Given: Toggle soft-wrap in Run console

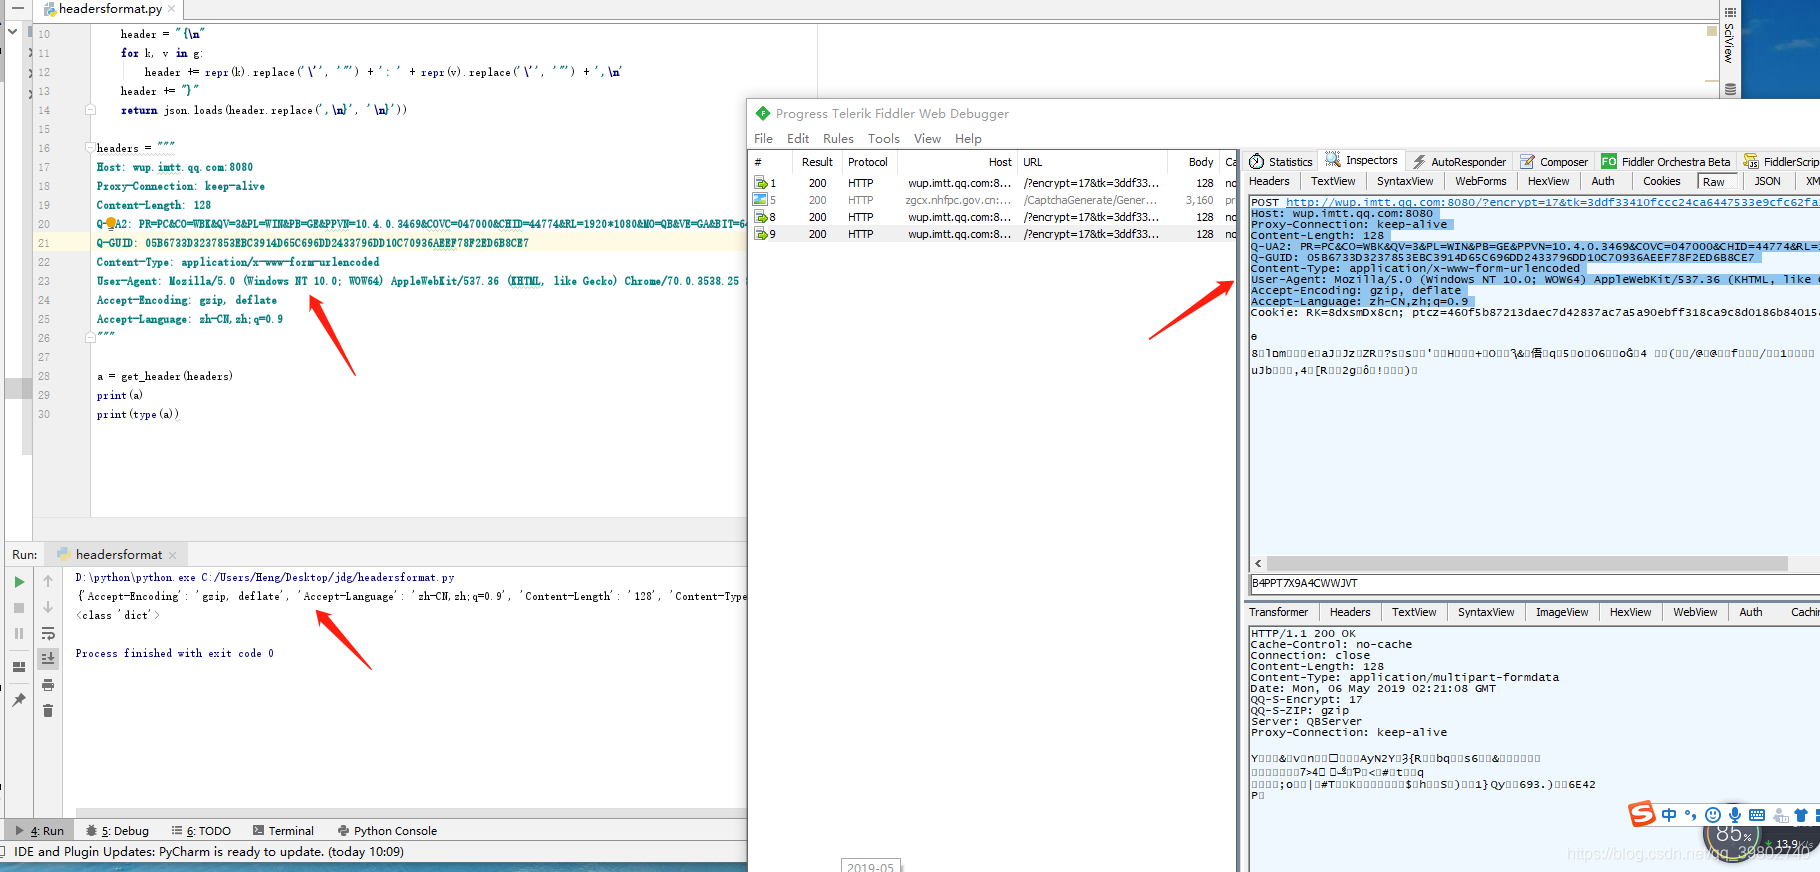Looking at the screenshot, I should 48,633.
